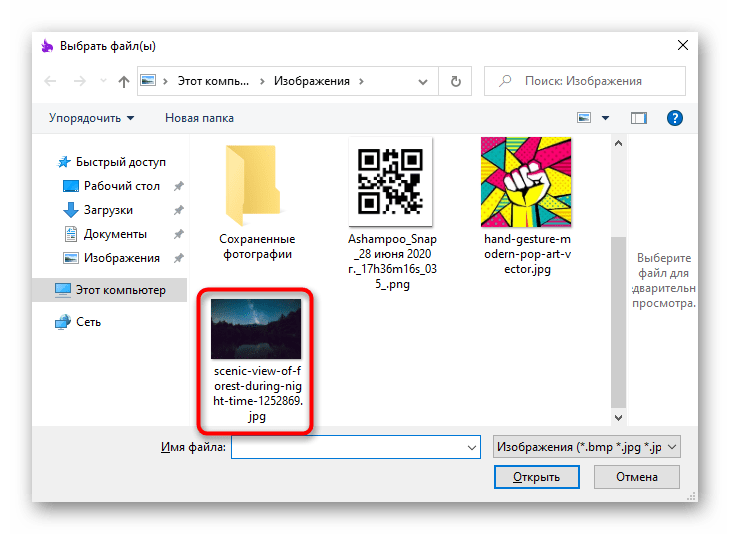Click pin icon next to Изображения

(x=178, y=258)
